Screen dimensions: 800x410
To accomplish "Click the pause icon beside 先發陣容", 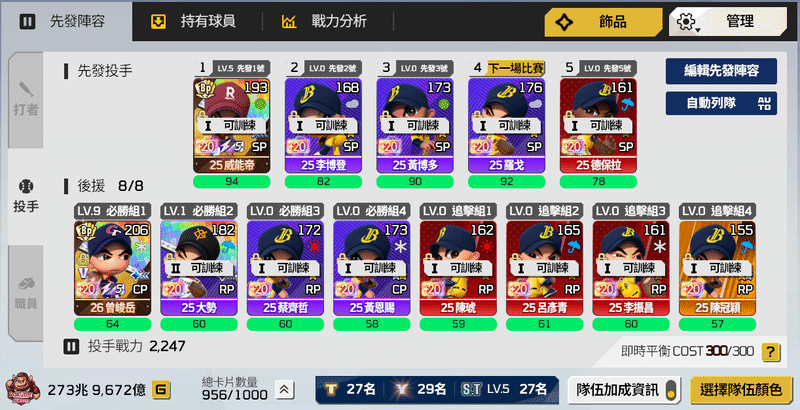I will 27,21.
